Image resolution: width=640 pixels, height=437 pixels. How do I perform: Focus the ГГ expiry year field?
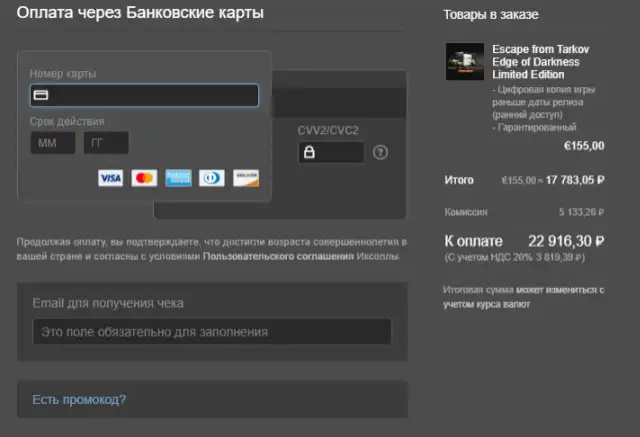pyautogui.click(x=106, y=143)
